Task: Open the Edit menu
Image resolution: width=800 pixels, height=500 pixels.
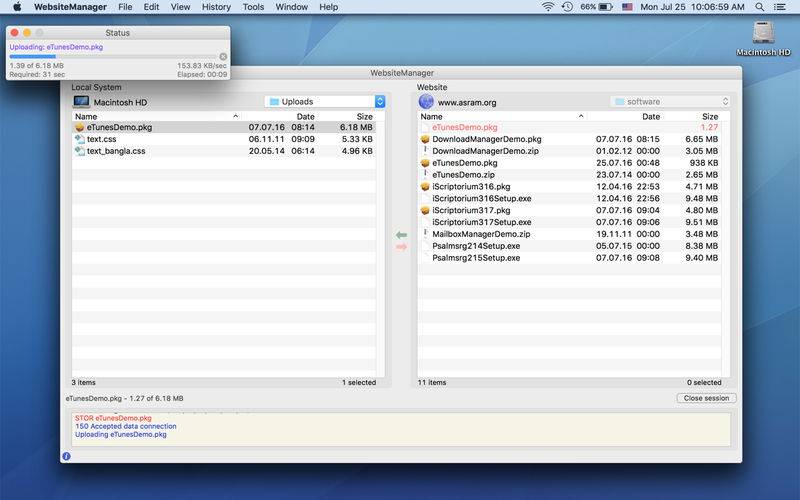Action: [151, 7]
